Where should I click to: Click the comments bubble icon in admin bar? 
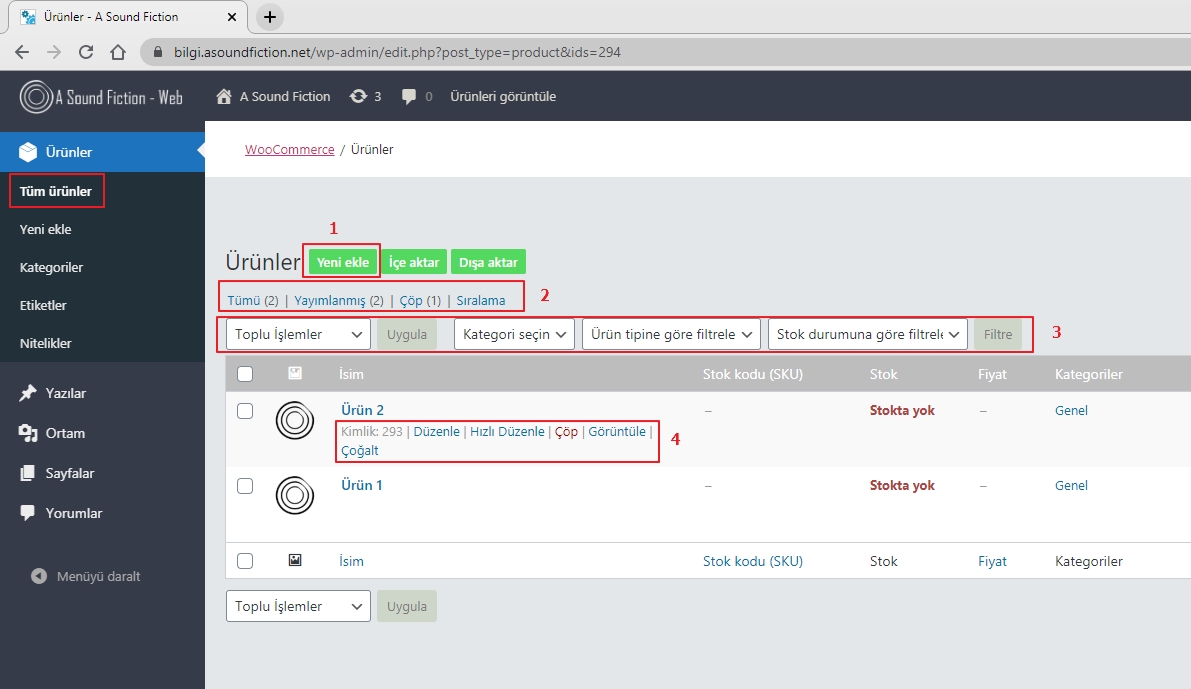409,97
